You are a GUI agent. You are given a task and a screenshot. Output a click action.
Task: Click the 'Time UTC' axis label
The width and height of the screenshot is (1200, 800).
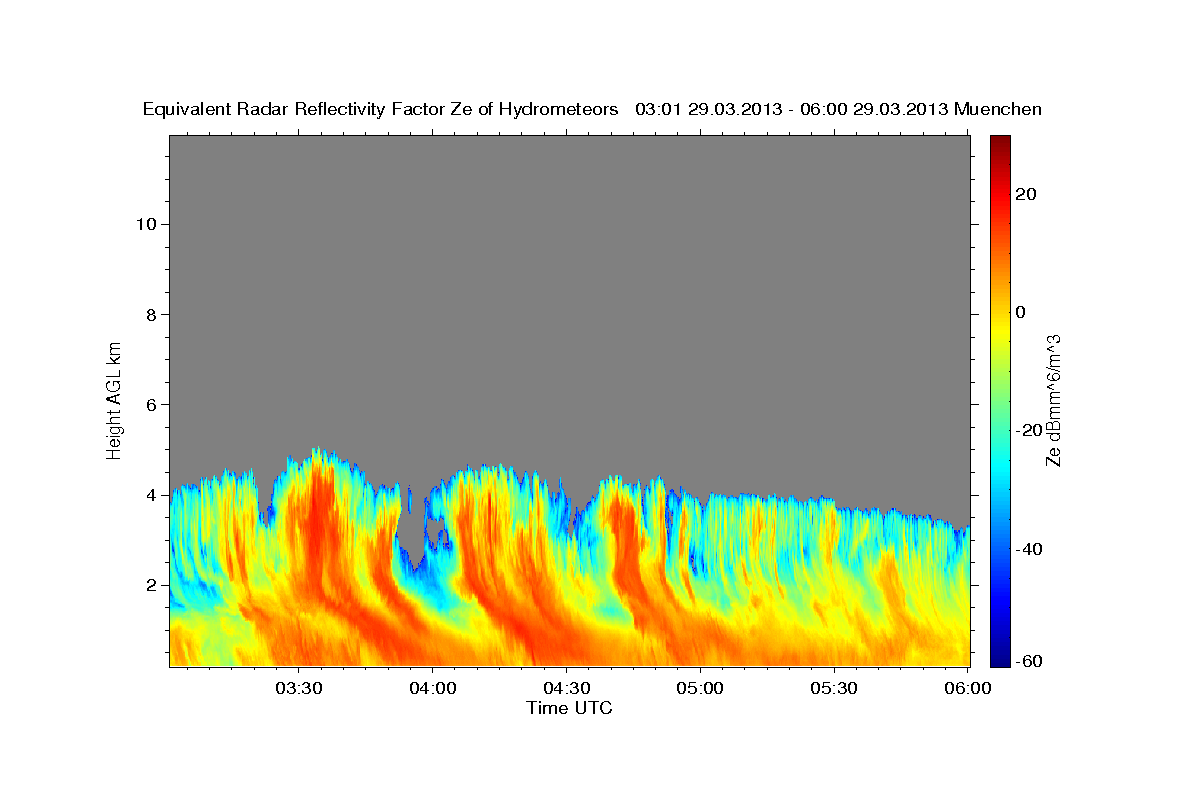click(x=569, y=708)
